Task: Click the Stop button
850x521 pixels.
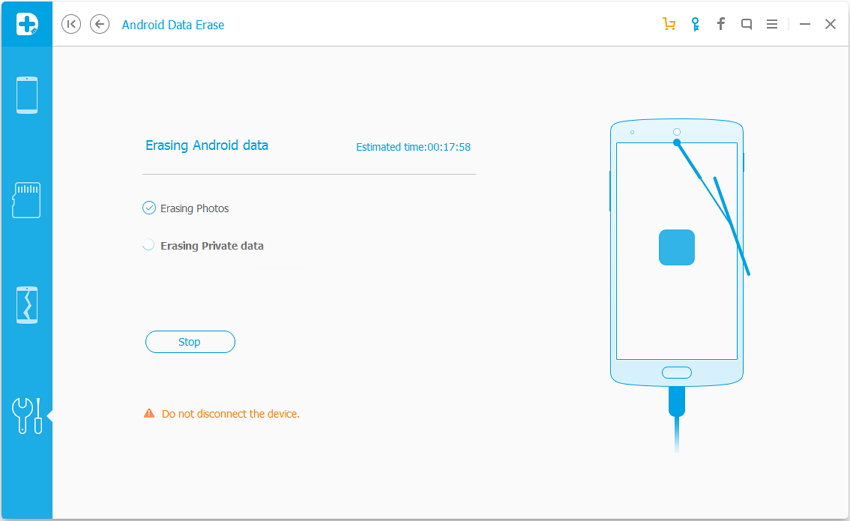Action: pos(190,342)
